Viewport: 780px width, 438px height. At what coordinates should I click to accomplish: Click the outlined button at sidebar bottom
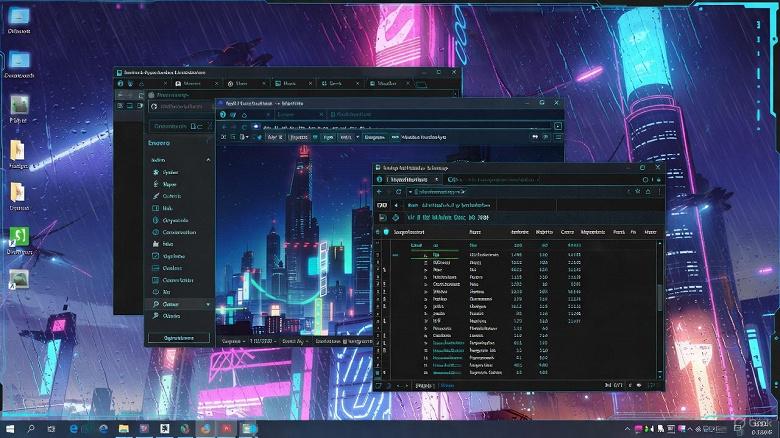click(x=179, y=338)
